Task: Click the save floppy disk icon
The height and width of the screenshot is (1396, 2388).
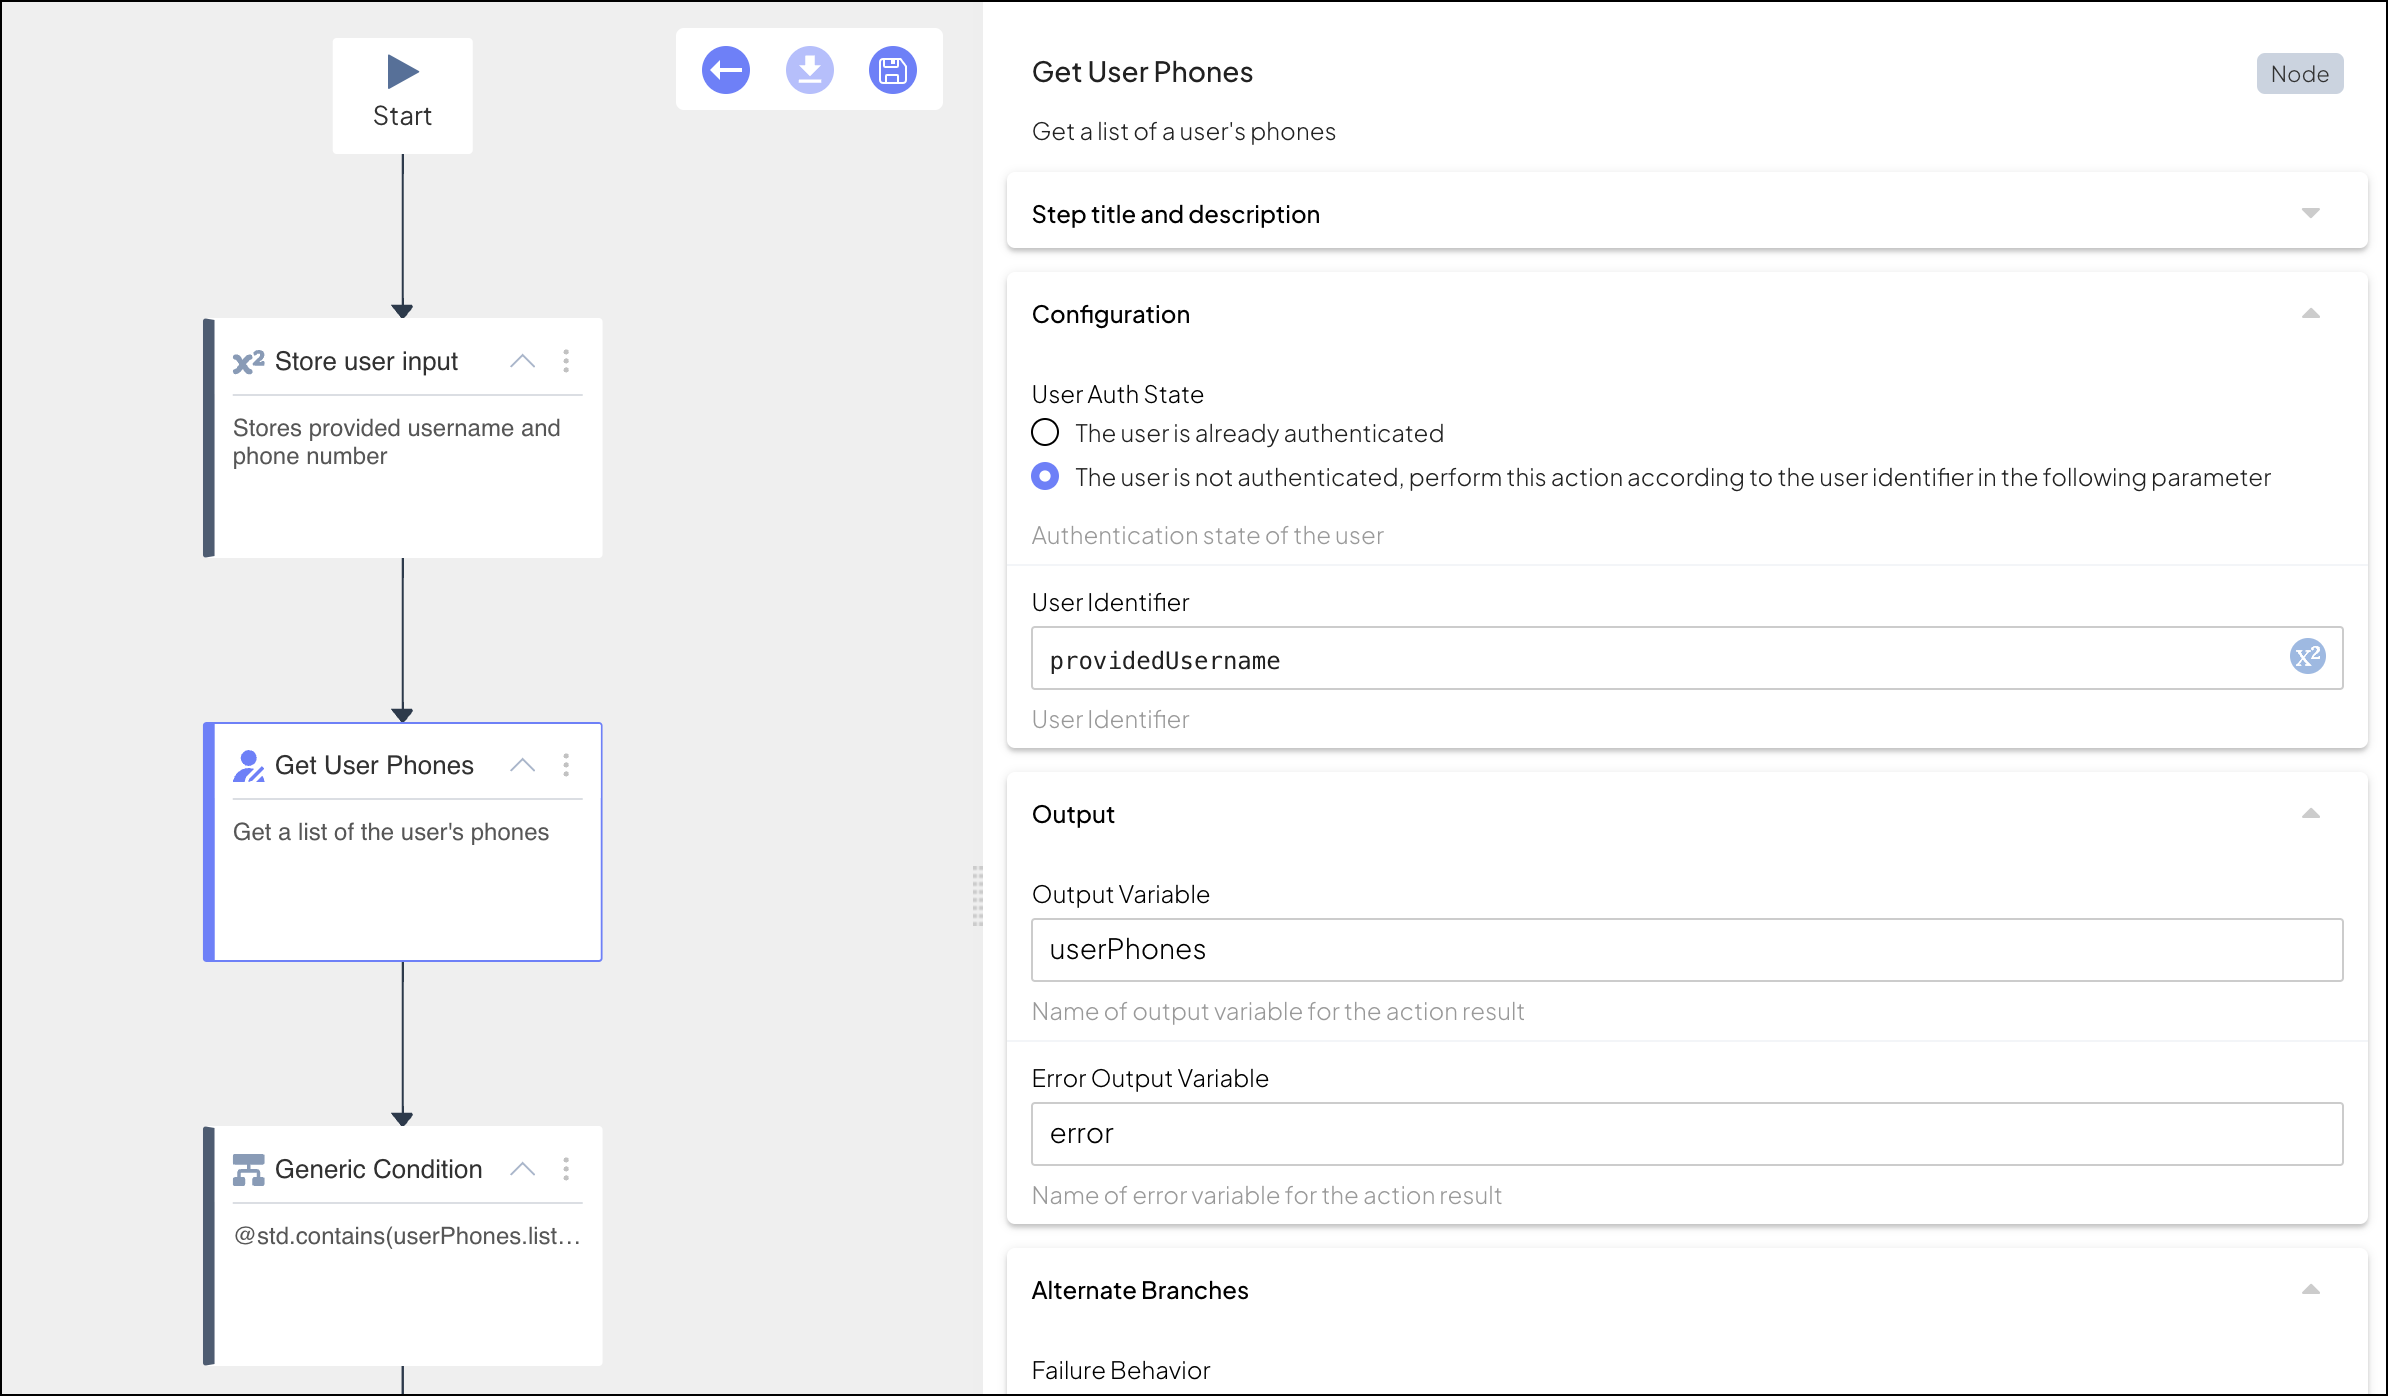Action: pyautogui.click(x=892, y=70)
